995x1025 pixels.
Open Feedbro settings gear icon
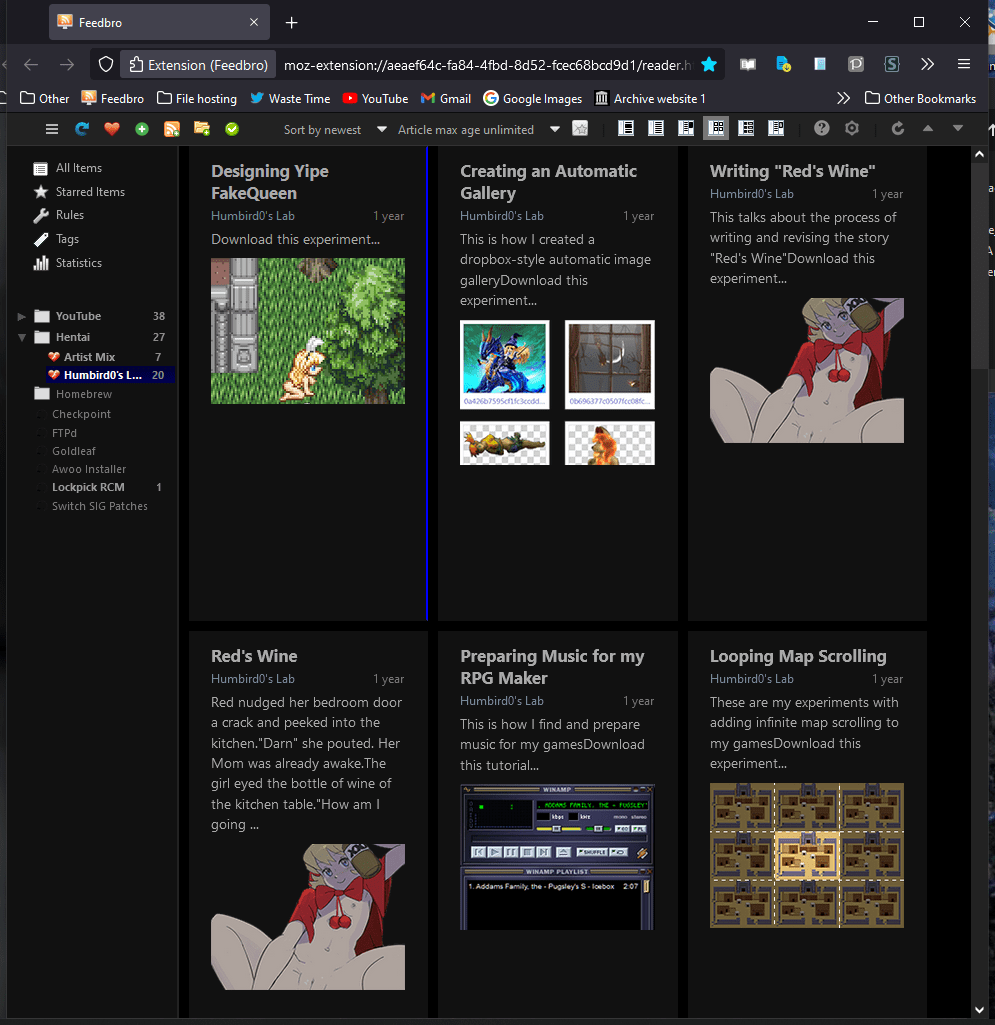852,129
